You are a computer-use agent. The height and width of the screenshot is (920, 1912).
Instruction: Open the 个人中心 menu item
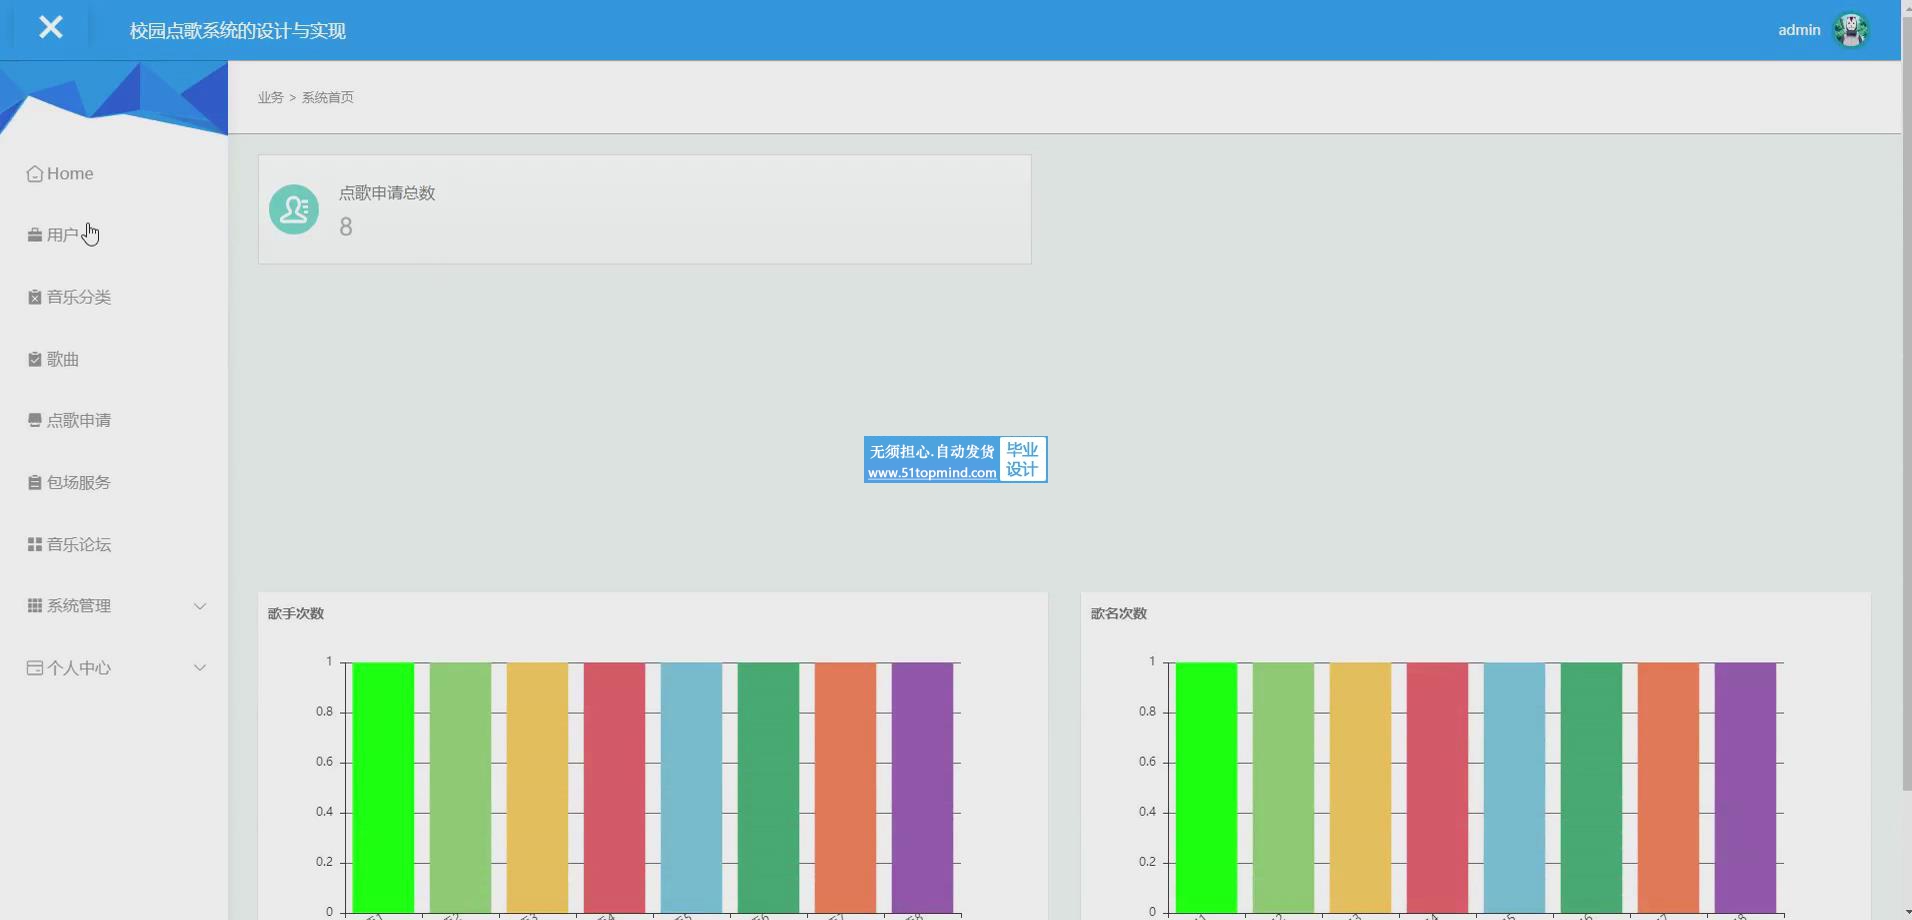click(79, 668)
